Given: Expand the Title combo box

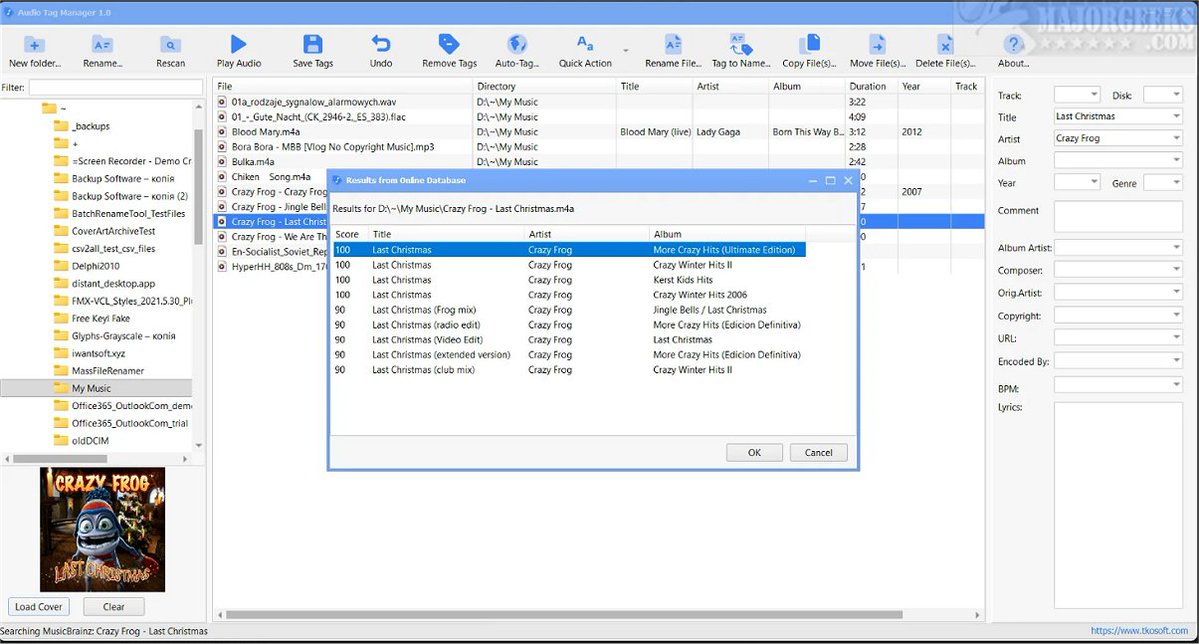Looking at the screenshot, I should click(x=1176, y=116).
